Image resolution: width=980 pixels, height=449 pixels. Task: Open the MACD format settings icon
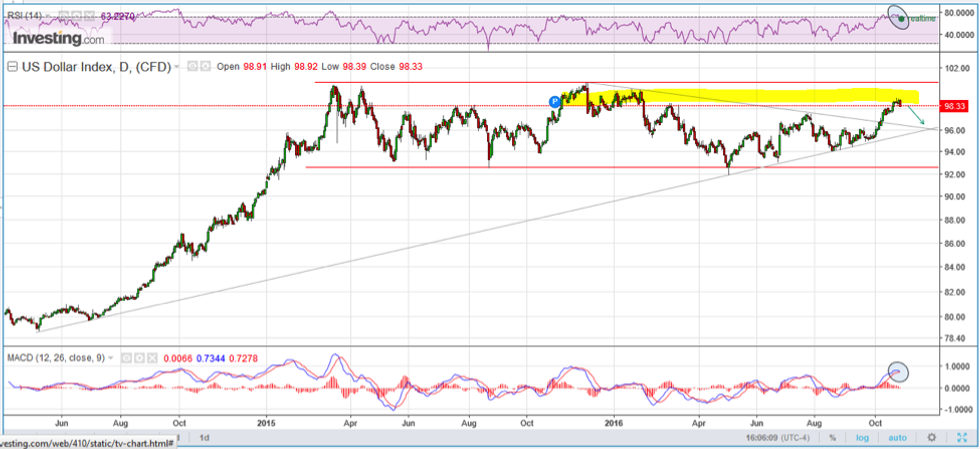pos(140,357)
